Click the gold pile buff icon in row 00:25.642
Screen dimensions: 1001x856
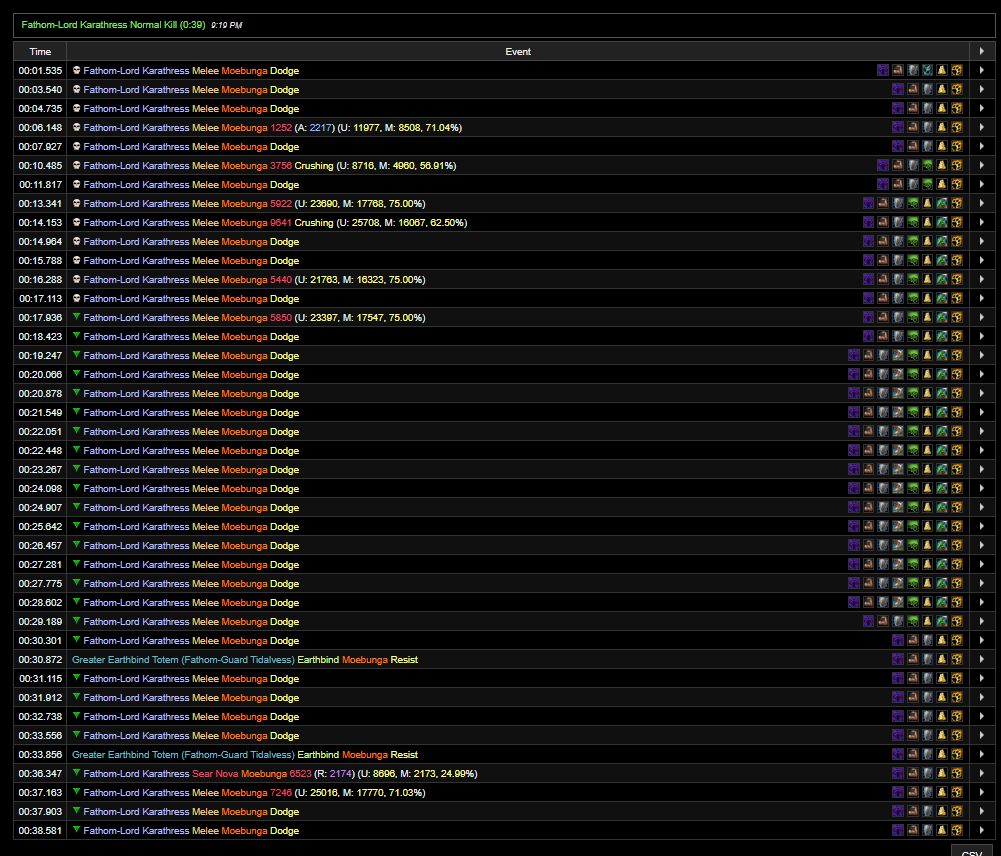pyautogui.click(x=927, y=527)
